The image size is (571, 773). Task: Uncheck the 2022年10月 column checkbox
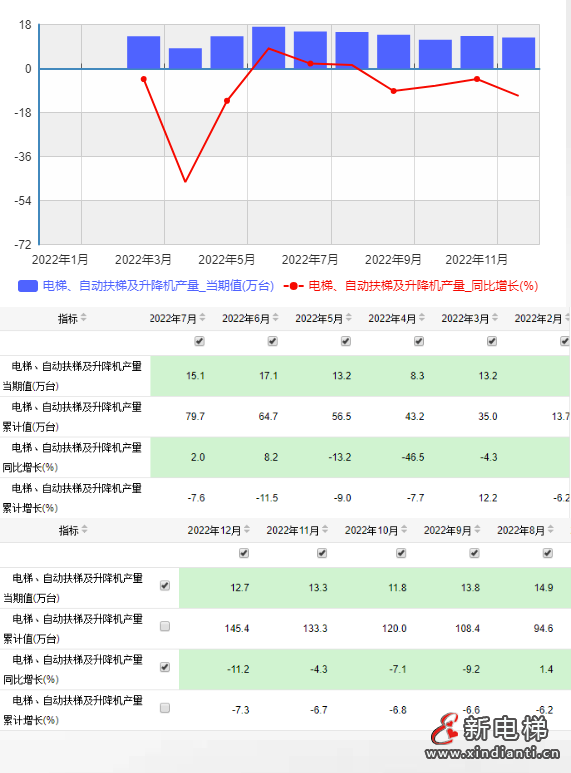[401, 553]
